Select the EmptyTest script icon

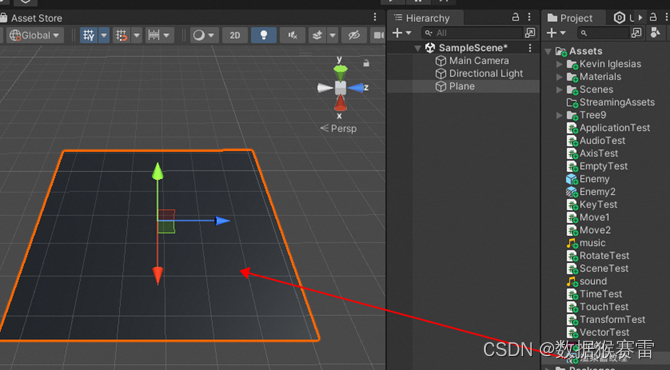(572, 167)
